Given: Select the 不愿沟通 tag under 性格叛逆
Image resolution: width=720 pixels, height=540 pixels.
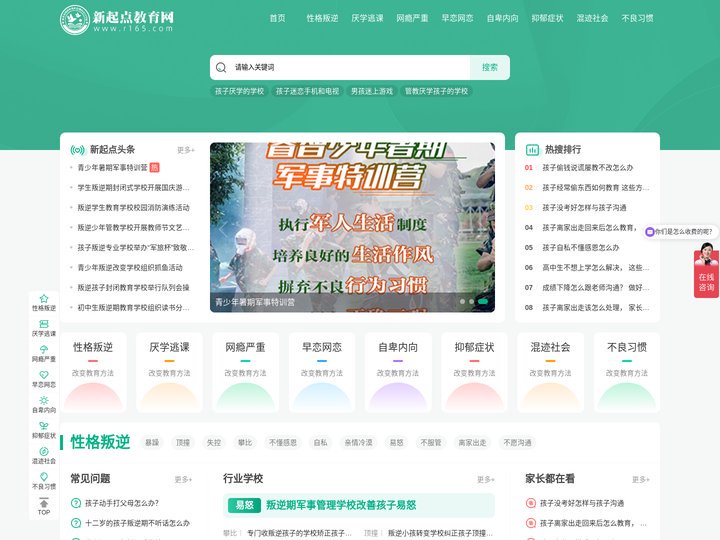Looking at the screenshot, I should tap(518, 443).
